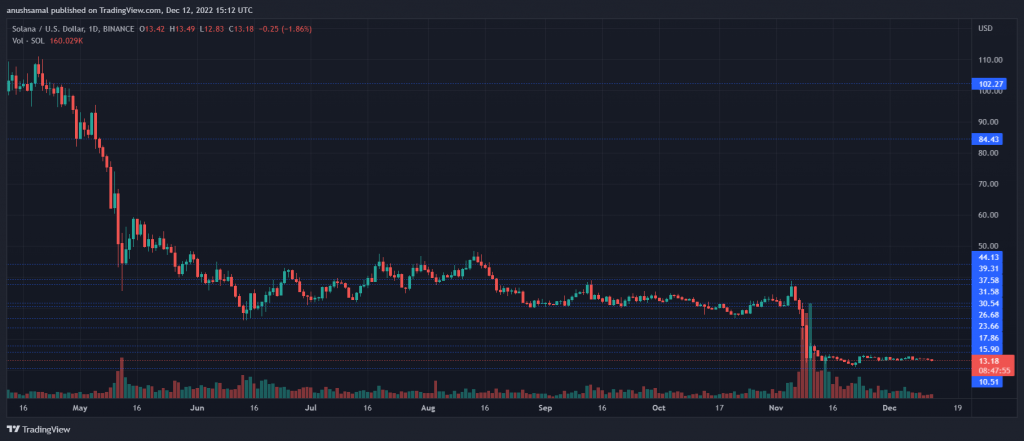Click the red 13.18 current price label

(x=989, y=360)
